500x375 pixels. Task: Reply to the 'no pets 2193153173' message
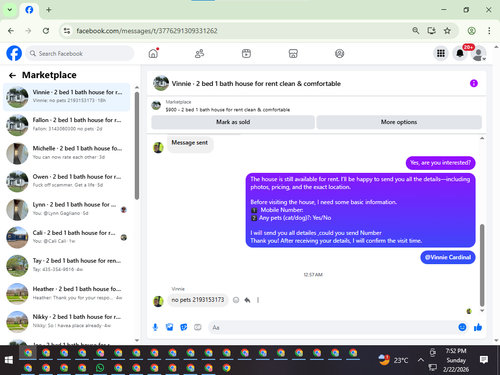[x=247, y=300]
